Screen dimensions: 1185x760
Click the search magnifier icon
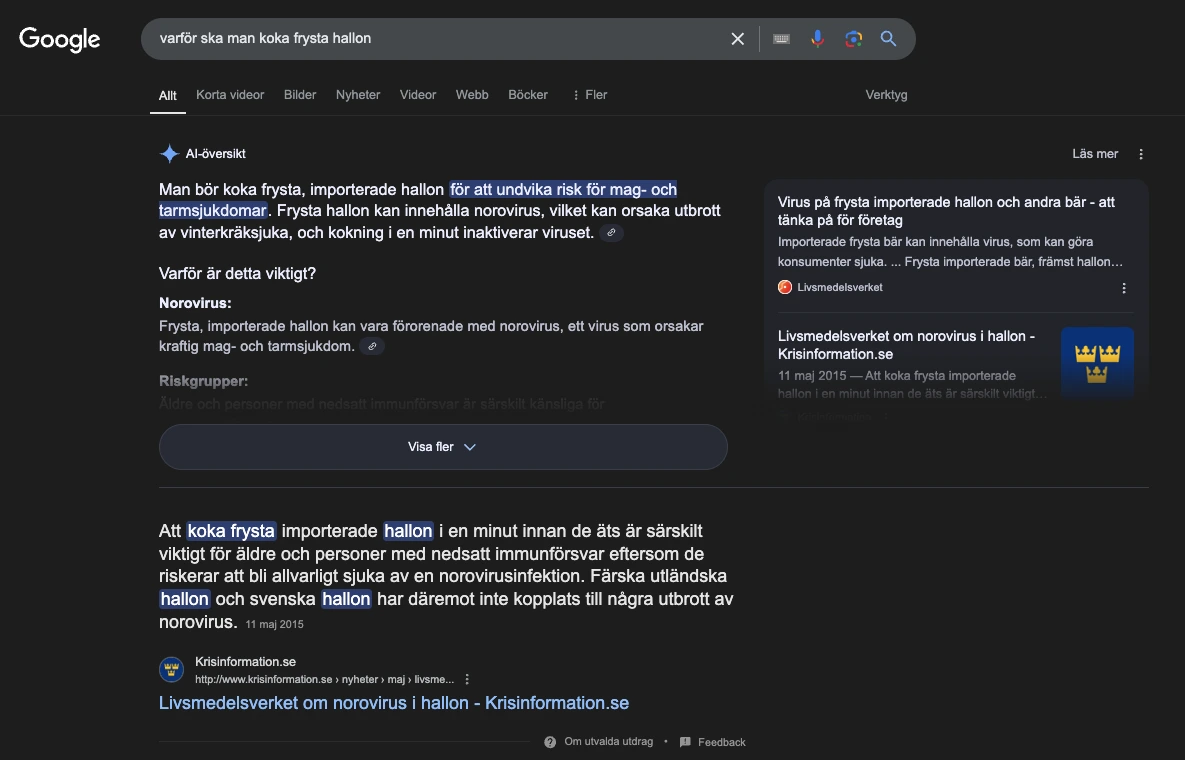888,38
